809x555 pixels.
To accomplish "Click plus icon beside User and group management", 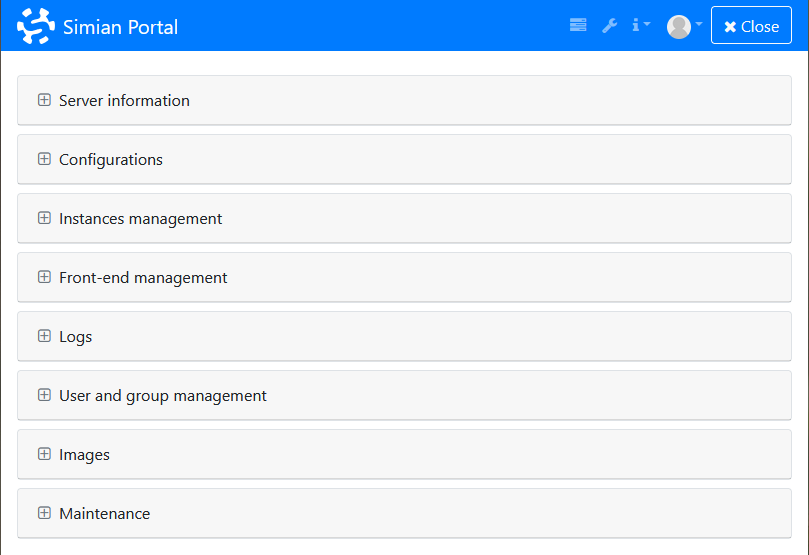I will tap(44, 395).
